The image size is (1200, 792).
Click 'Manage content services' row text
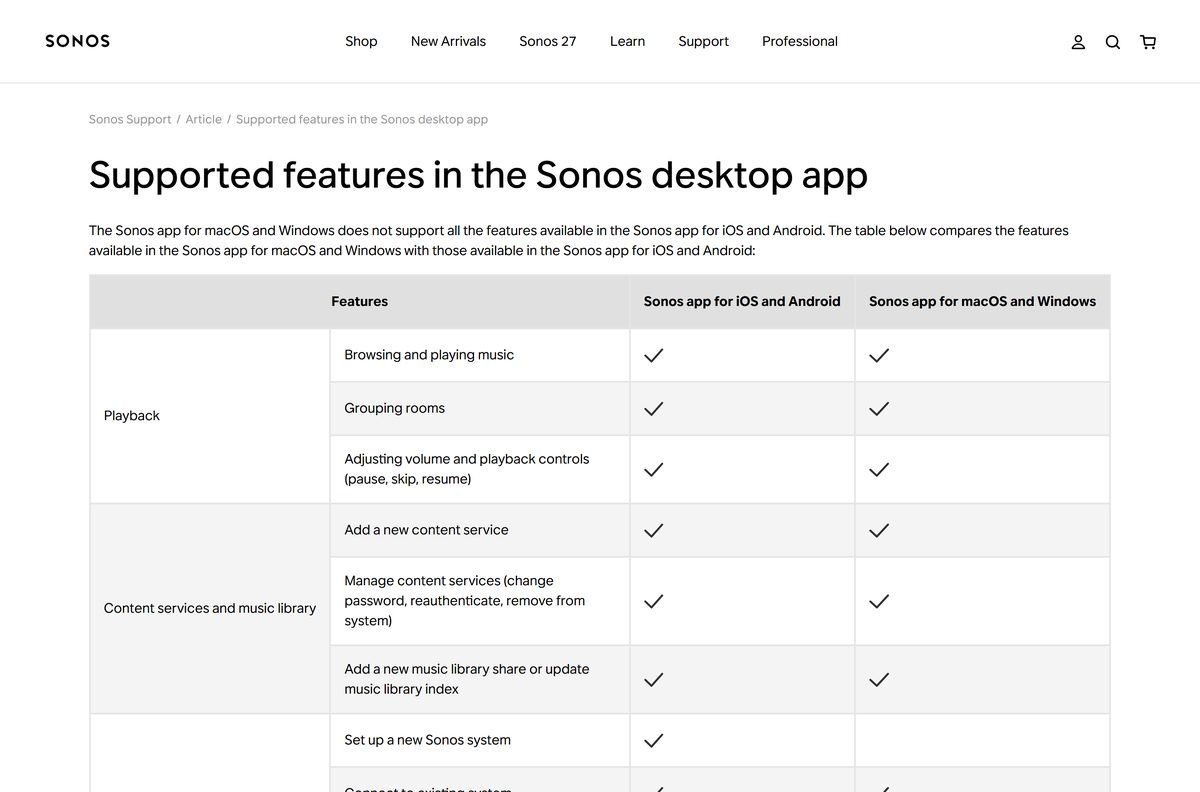465,601
